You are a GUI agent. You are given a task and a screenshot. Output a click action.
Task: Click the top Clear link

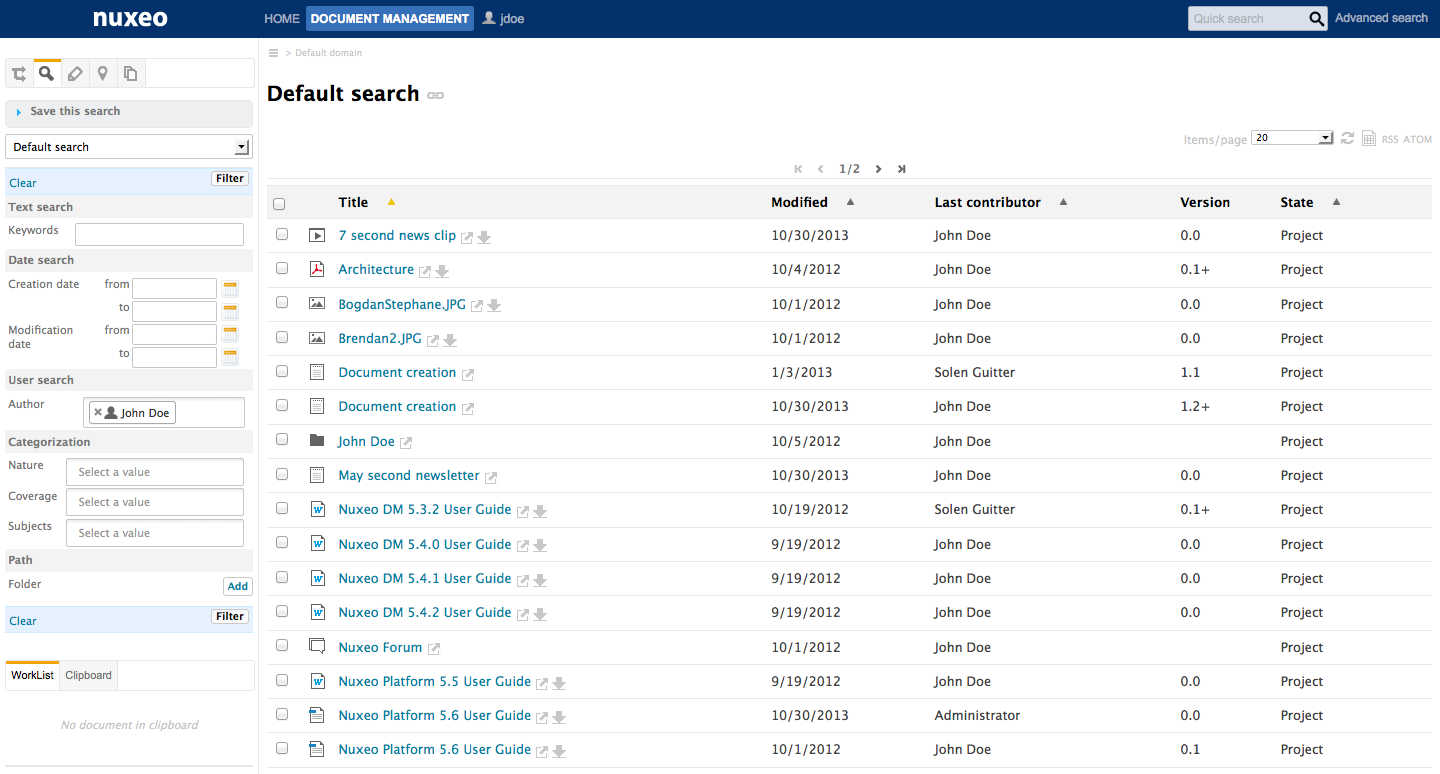[x=23, y=183]
